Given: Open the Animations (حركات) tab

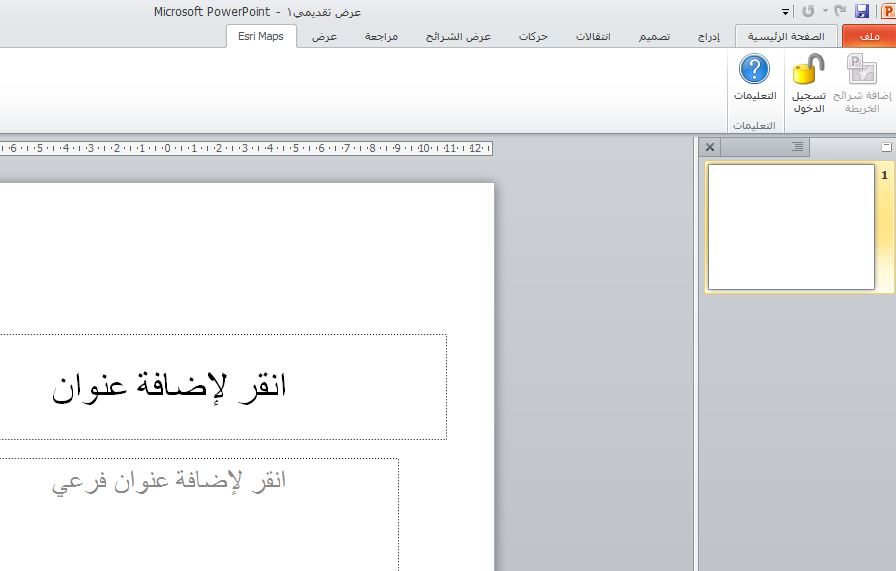Looking at the screenshot, I should (533, 37).
